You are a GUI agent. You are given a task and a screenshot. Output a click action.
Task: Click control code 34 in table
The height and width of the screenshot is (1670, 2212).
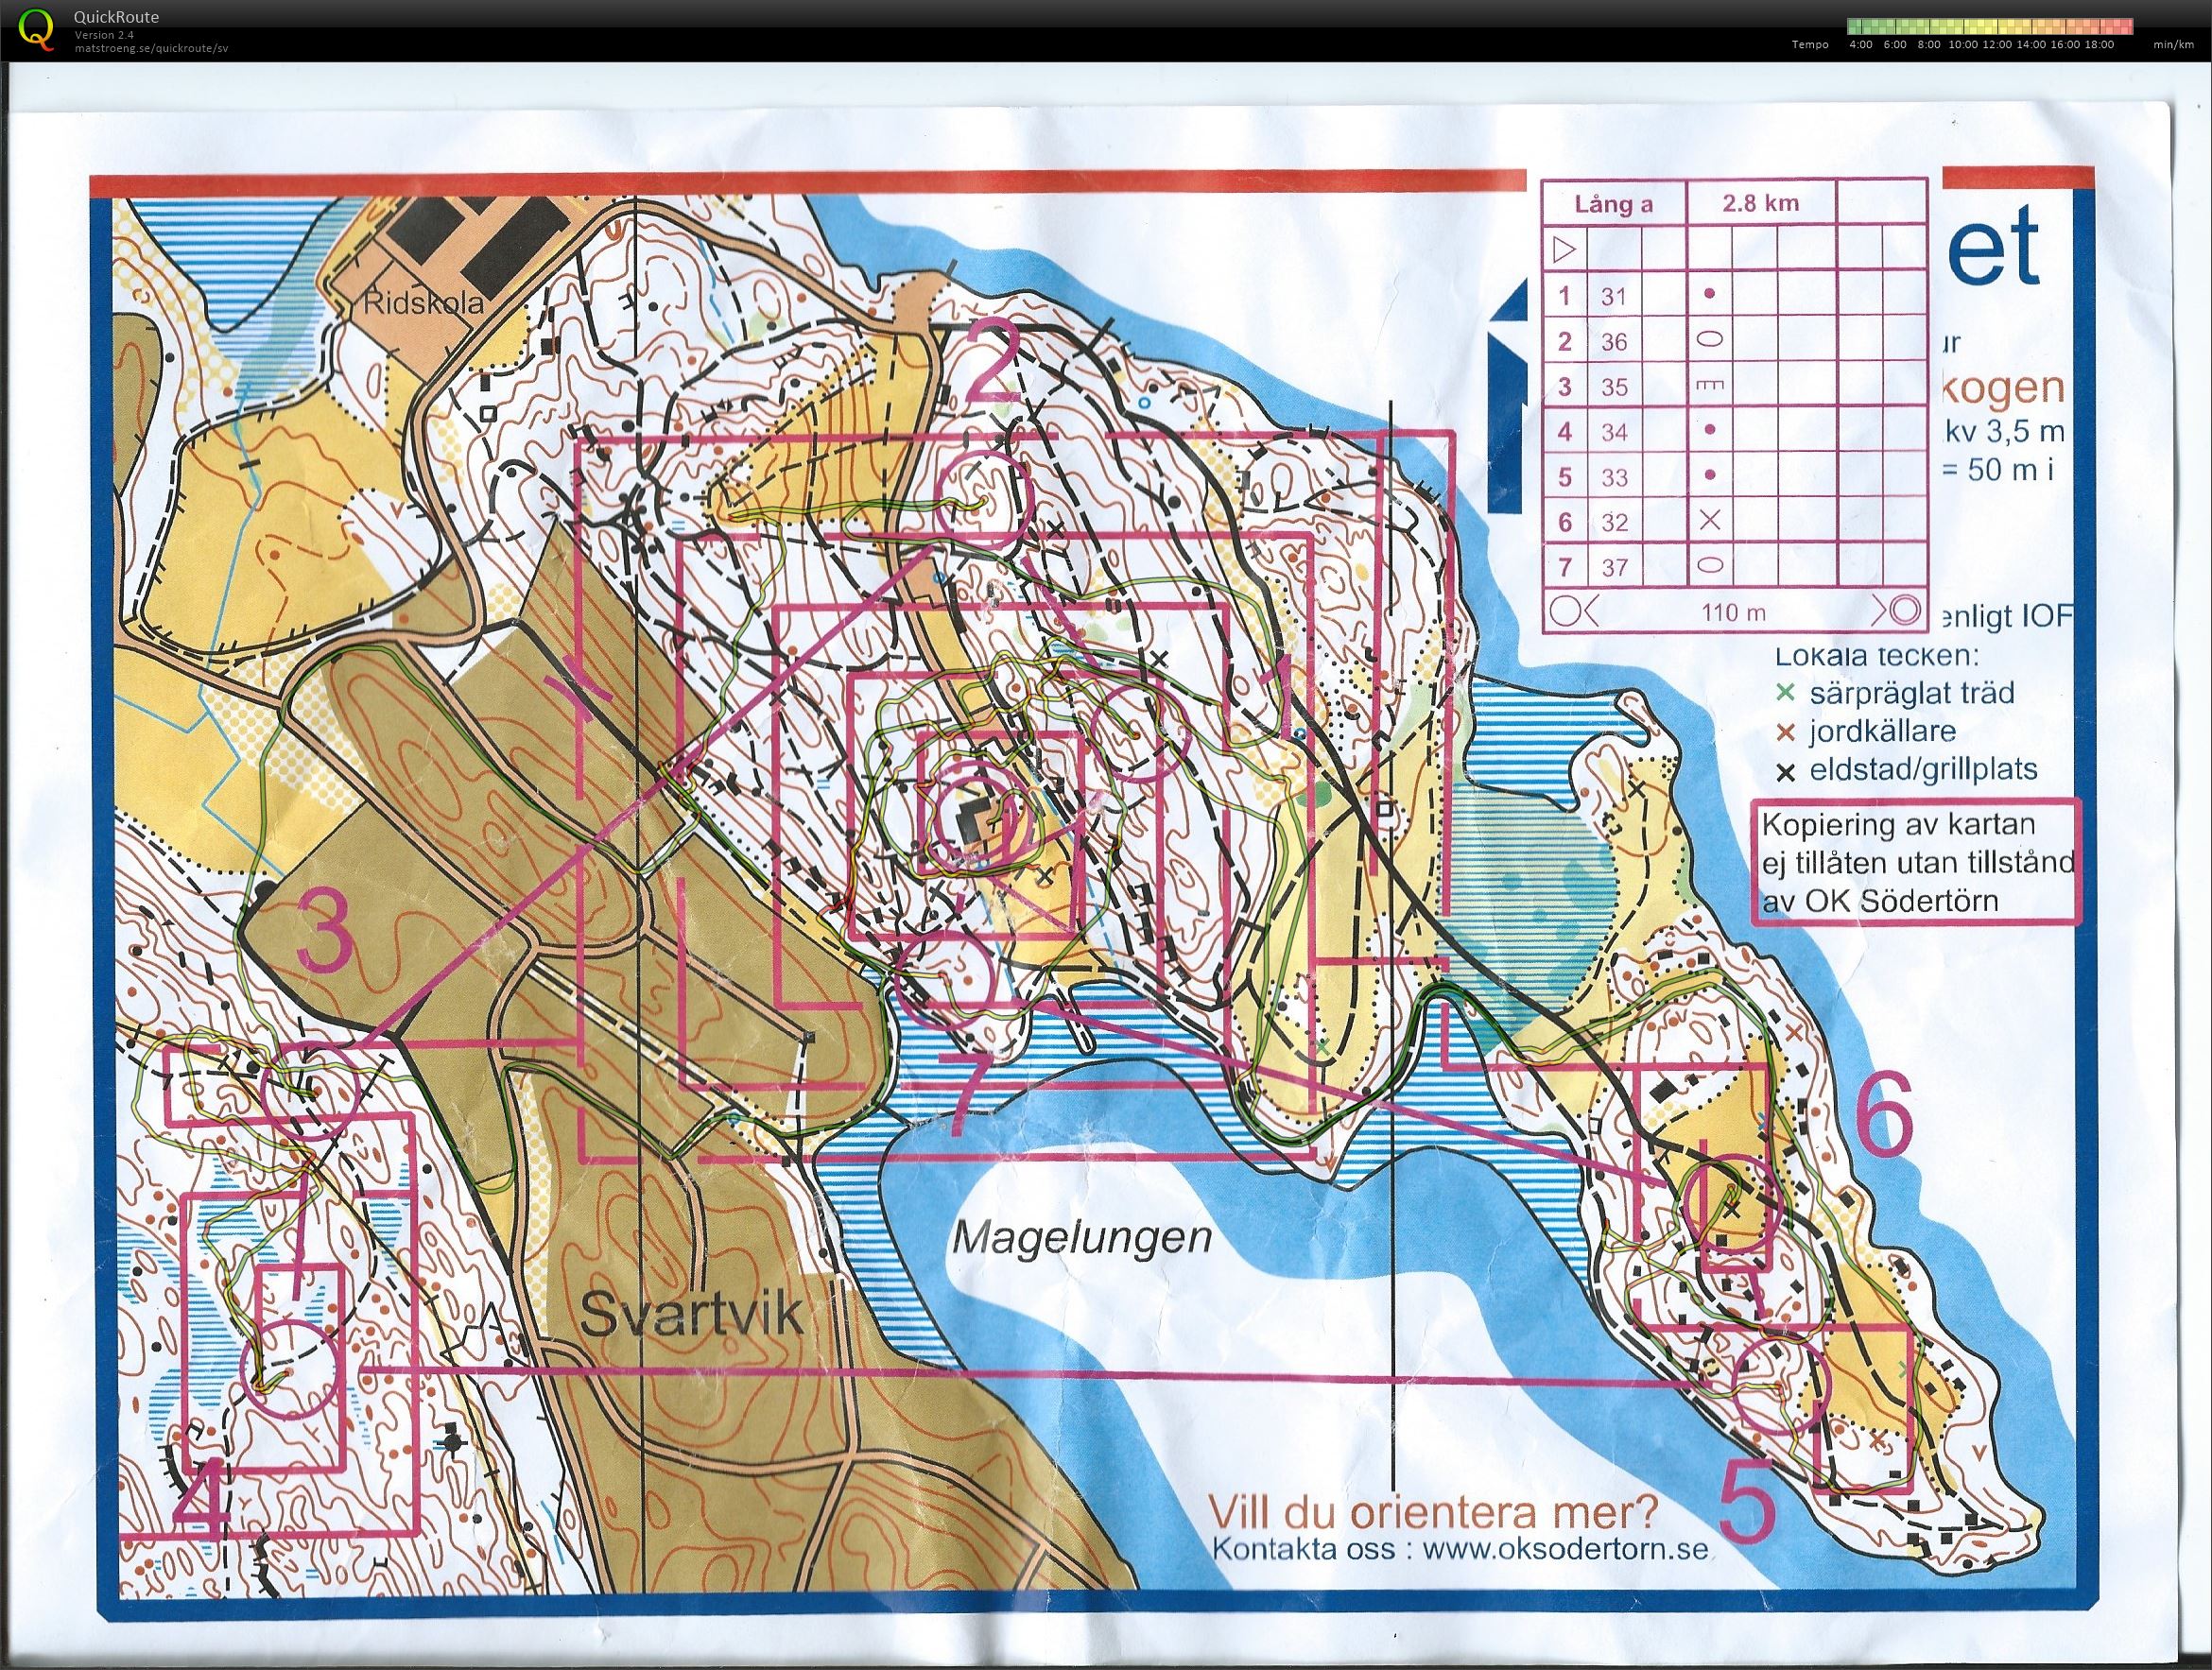[x=1613, y=432]
